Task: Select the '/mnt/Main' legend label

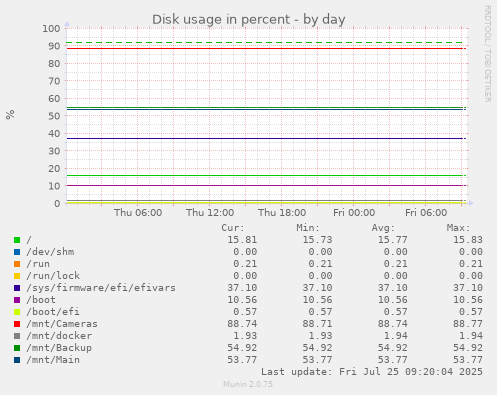Action: (53, 360)
